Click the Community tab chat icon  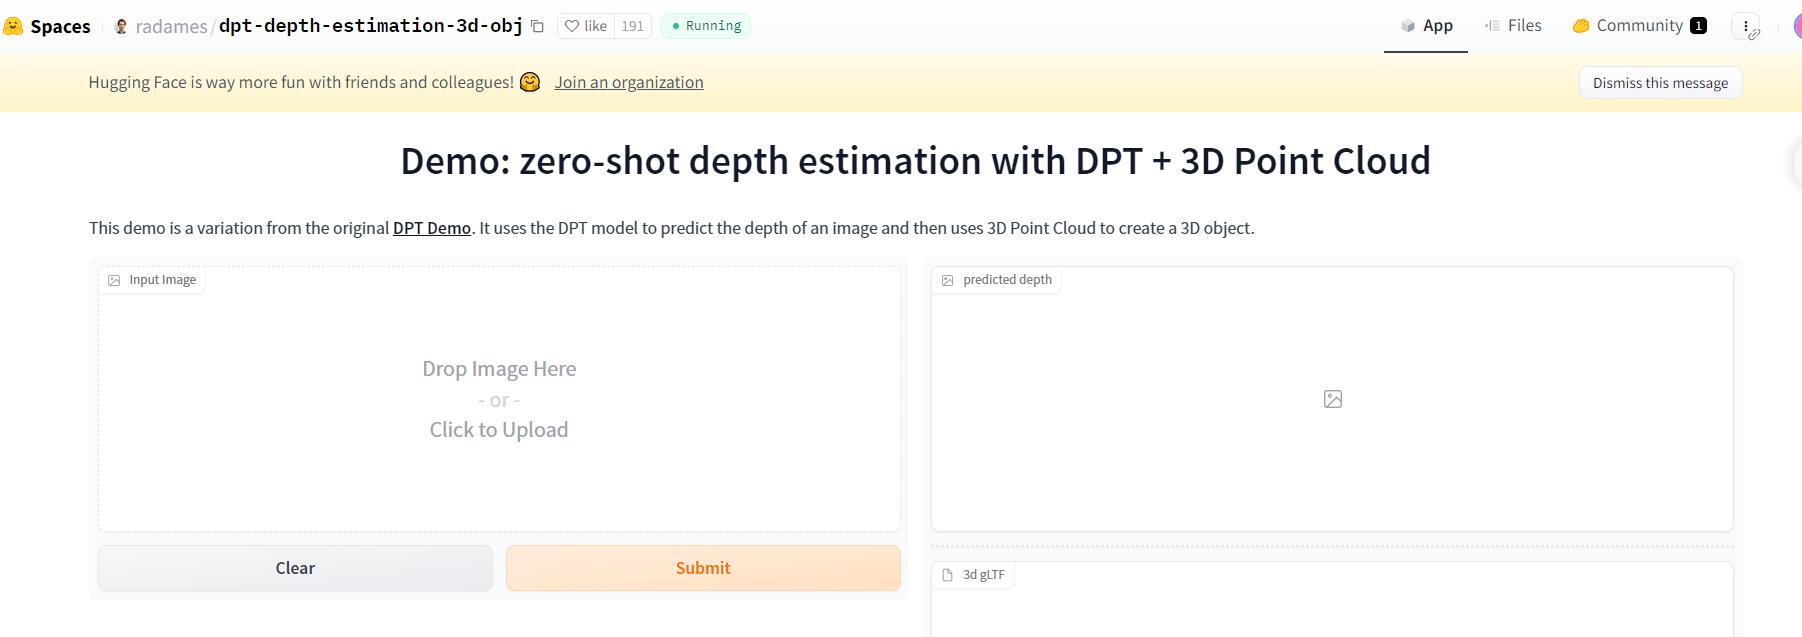point(1581,26)
